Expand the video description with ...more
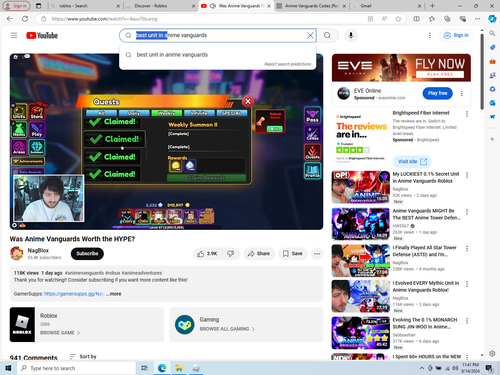 coord(114,294)
